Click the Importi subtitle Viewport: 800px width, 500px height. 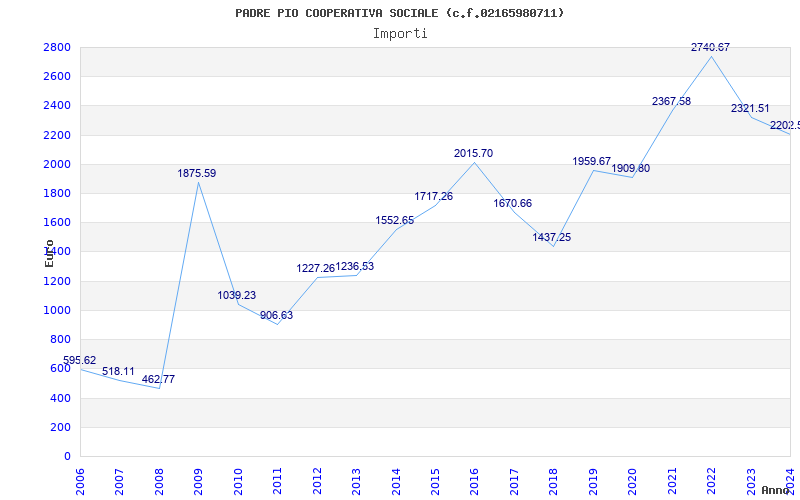(x=400, y=34)
